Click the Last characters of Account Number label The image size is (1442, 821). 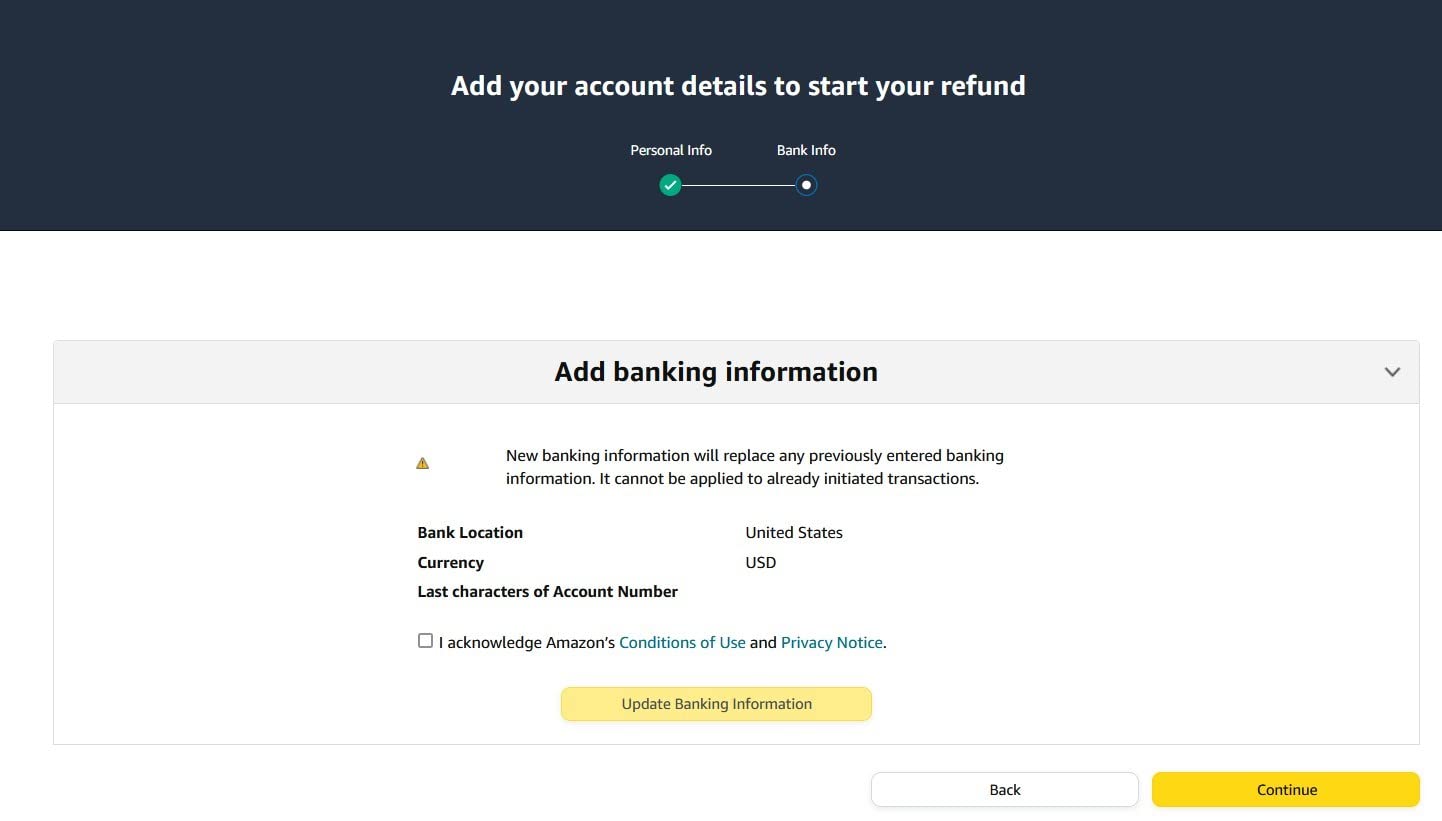coord(547,592)
